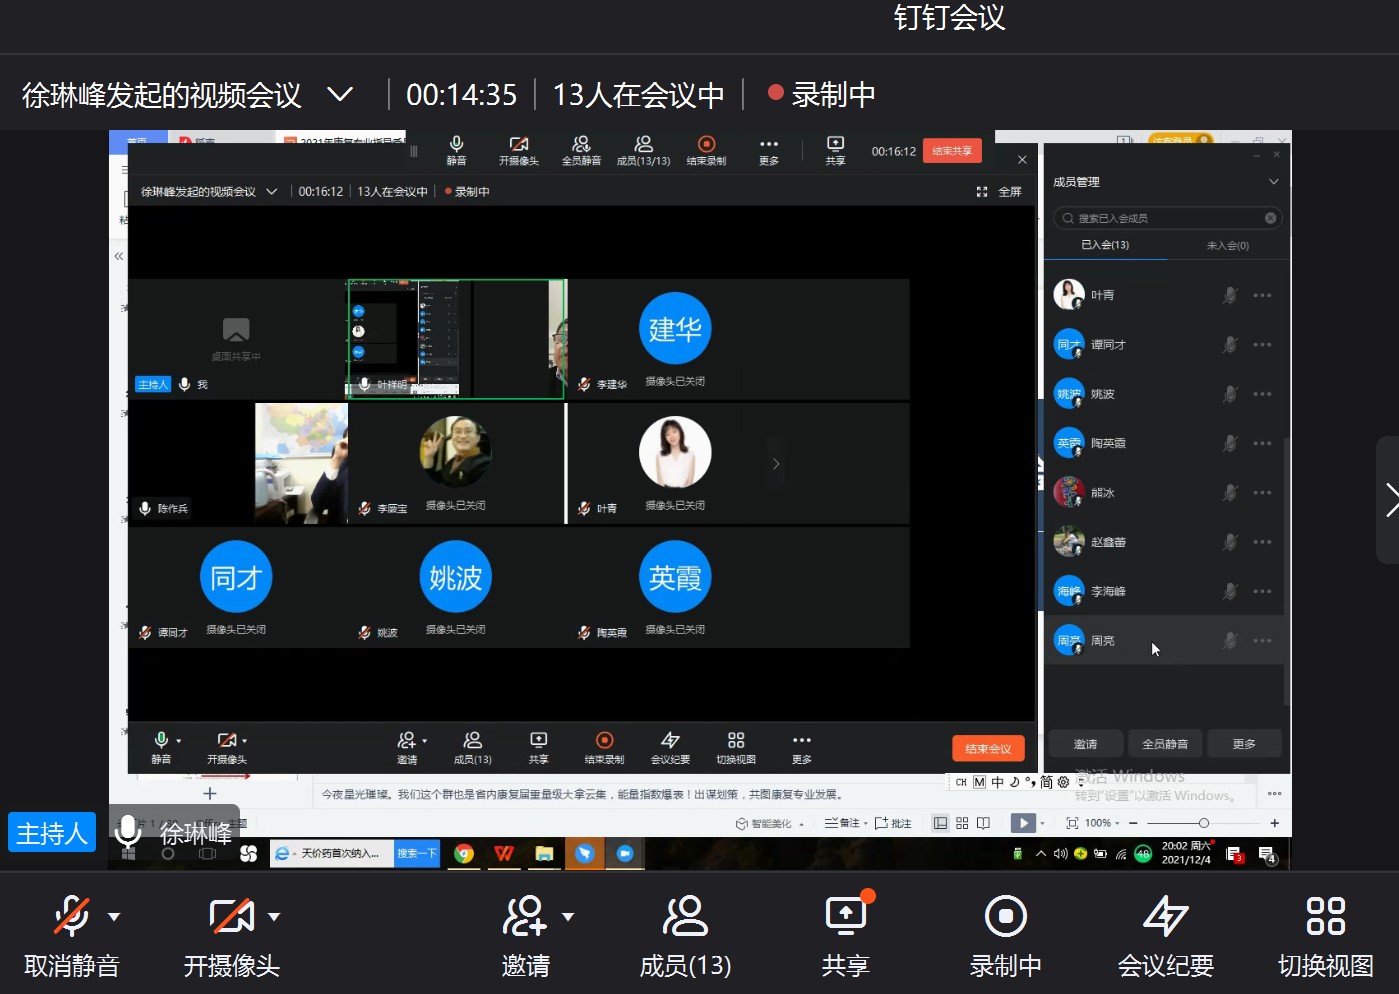Select 建华 participant video tile
Viewport: 1399px width, 994px height.
click(675, 340)
